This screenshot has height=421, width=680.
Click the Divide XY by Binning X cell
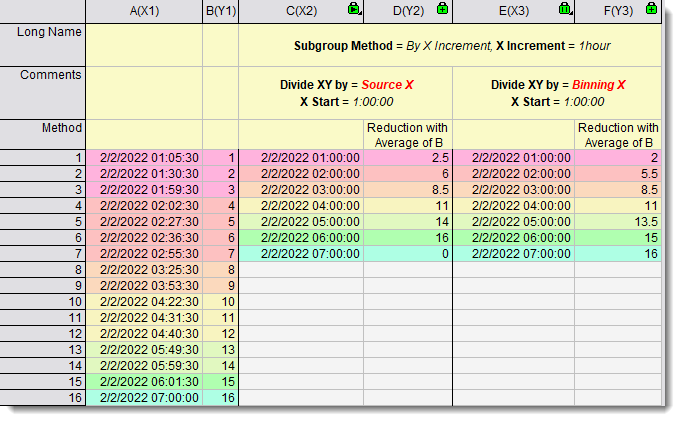558,92
